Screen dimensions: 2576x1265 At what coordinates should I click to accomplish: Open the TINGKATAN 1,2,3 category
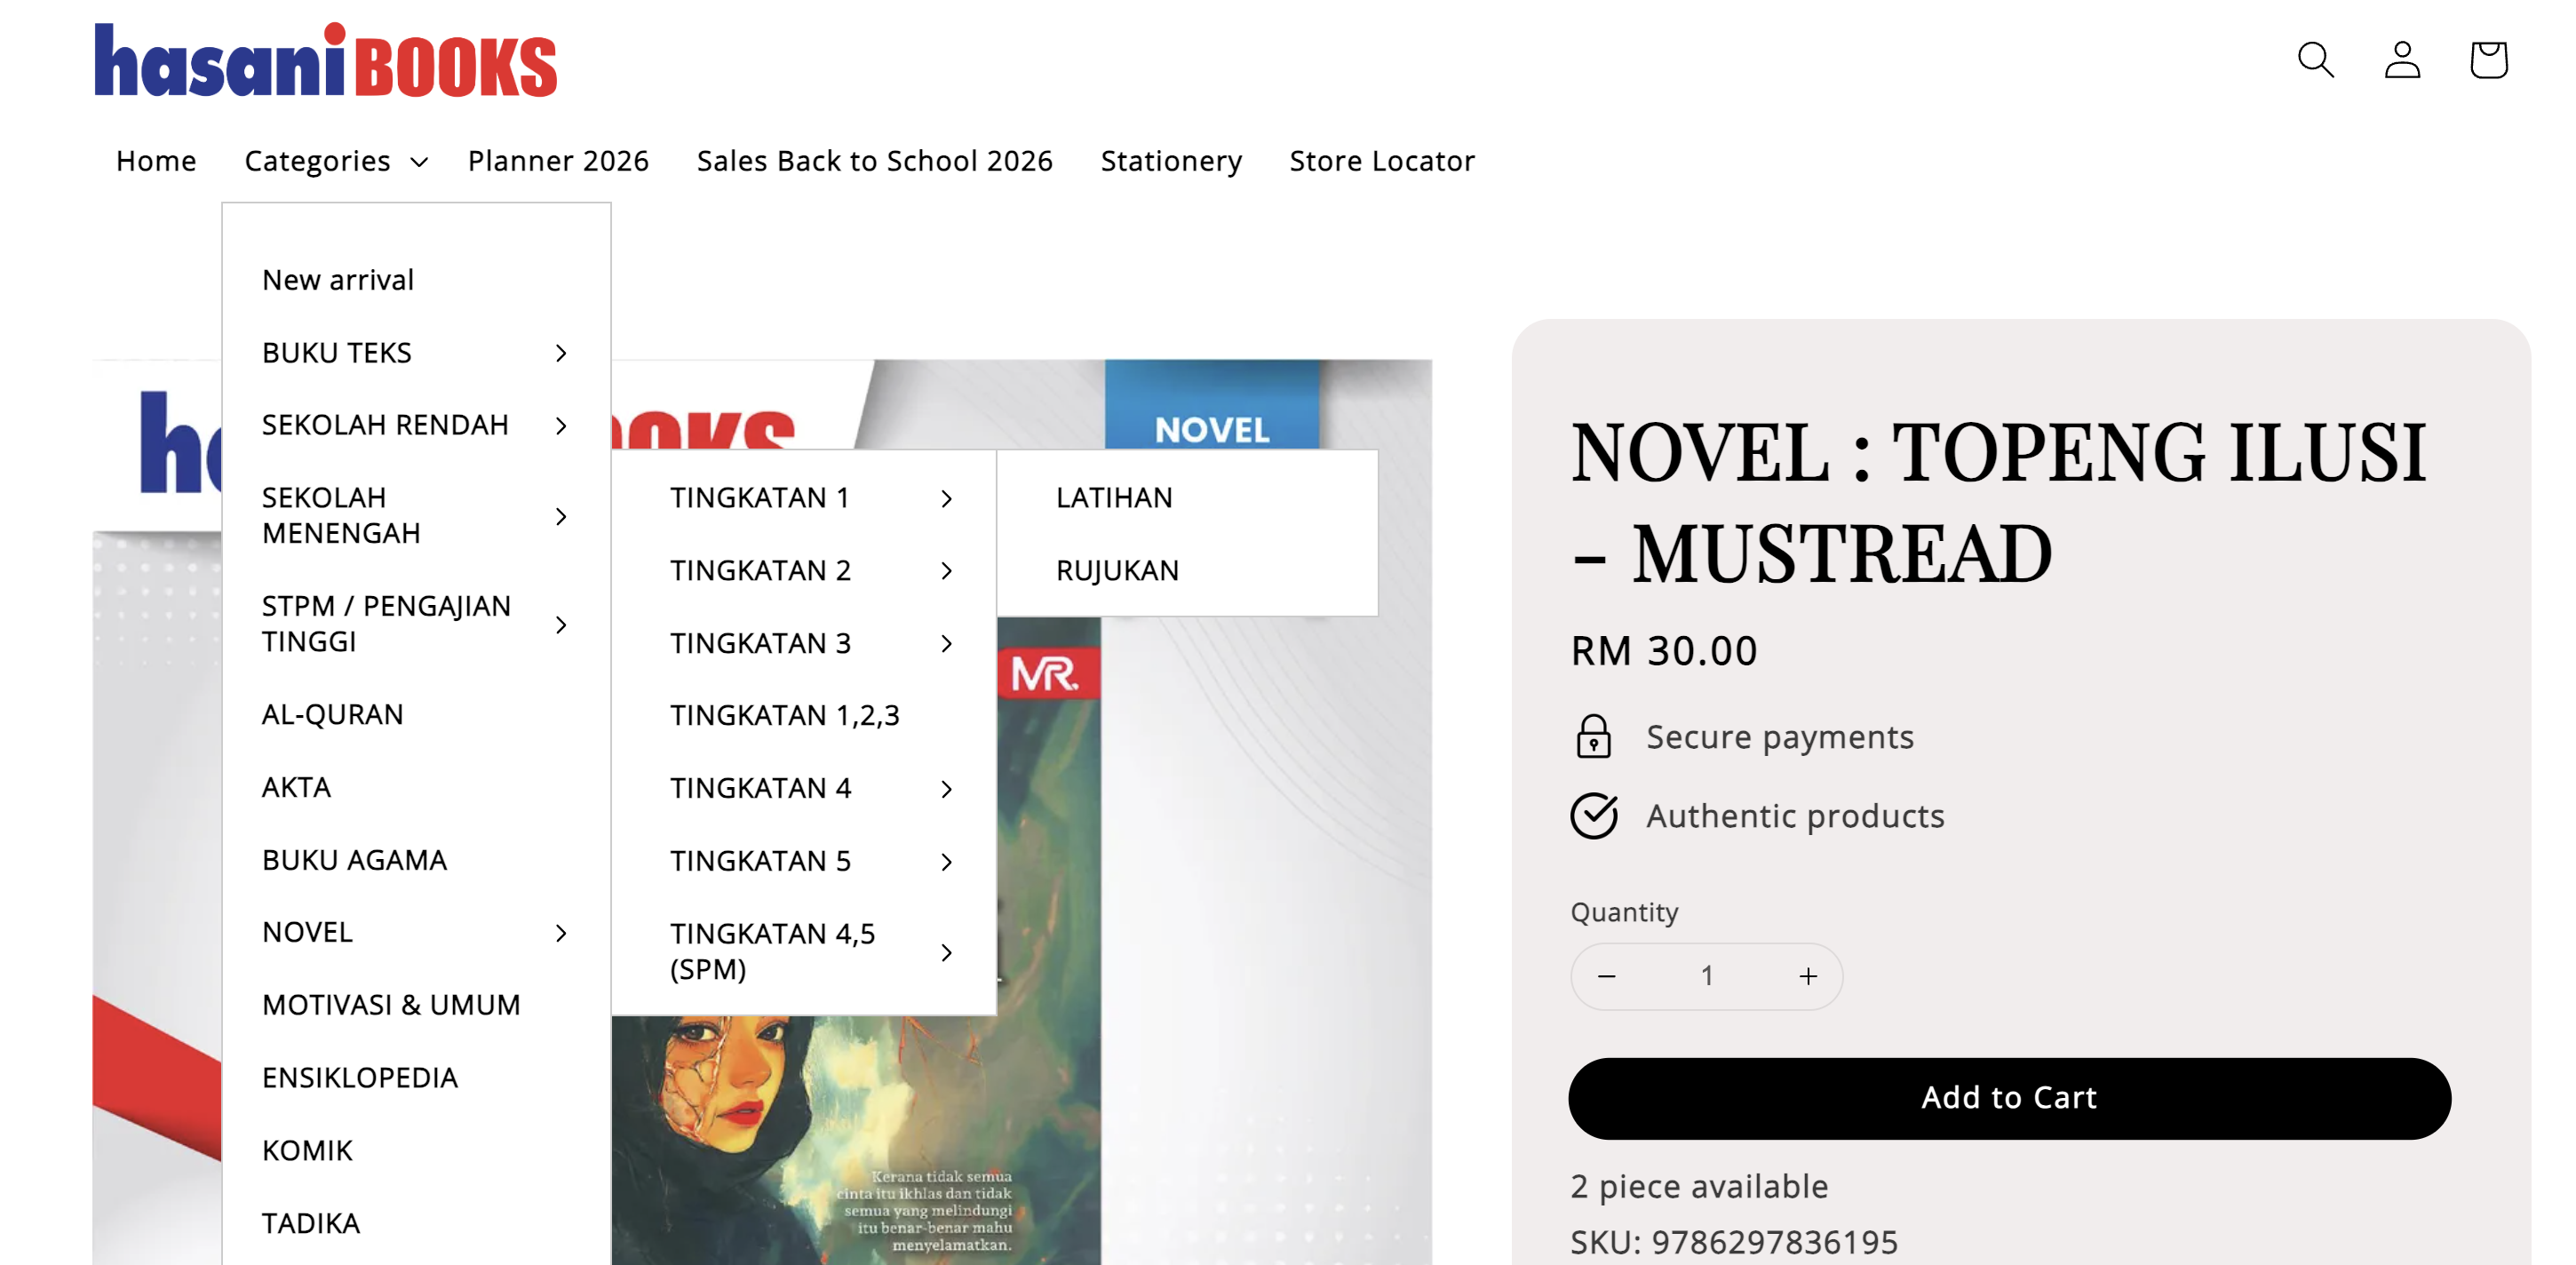(x=784, y=715)
